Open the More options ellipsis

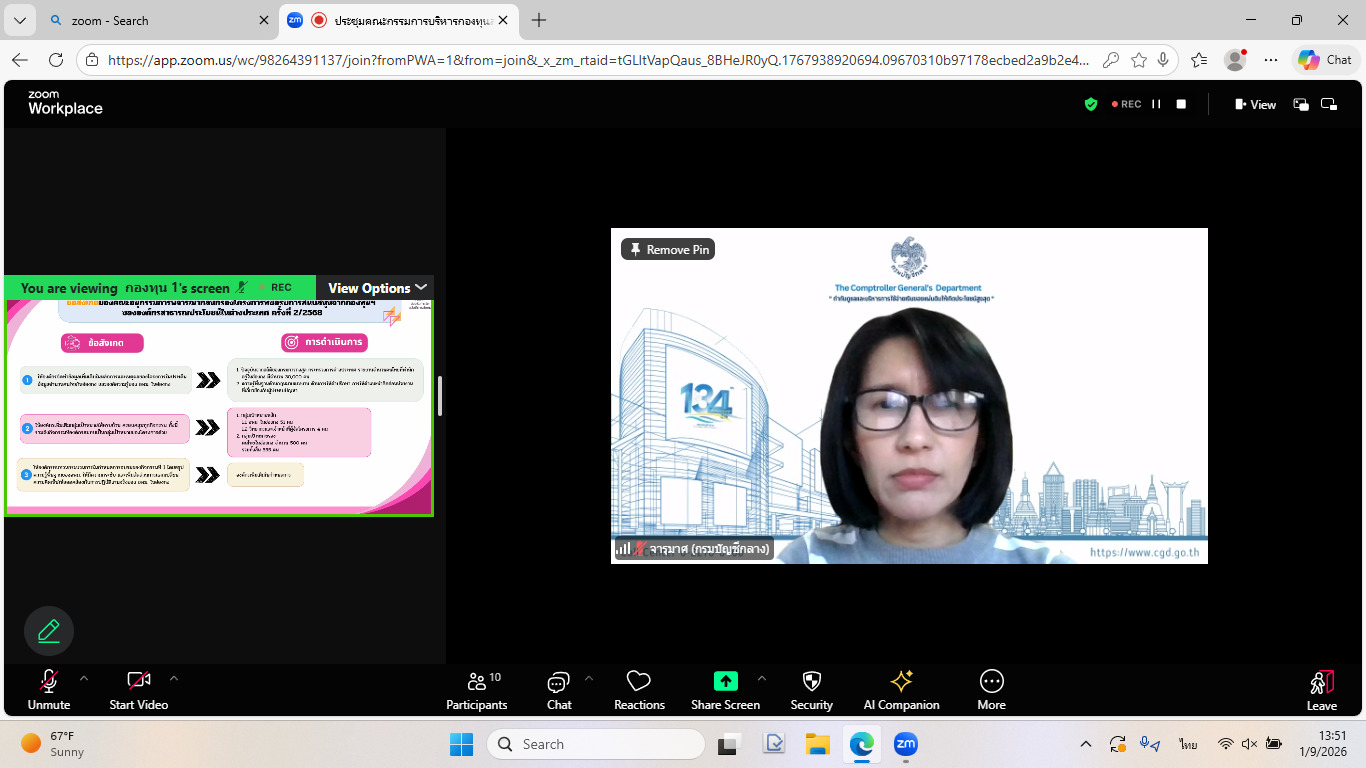(x=991, y=690)
